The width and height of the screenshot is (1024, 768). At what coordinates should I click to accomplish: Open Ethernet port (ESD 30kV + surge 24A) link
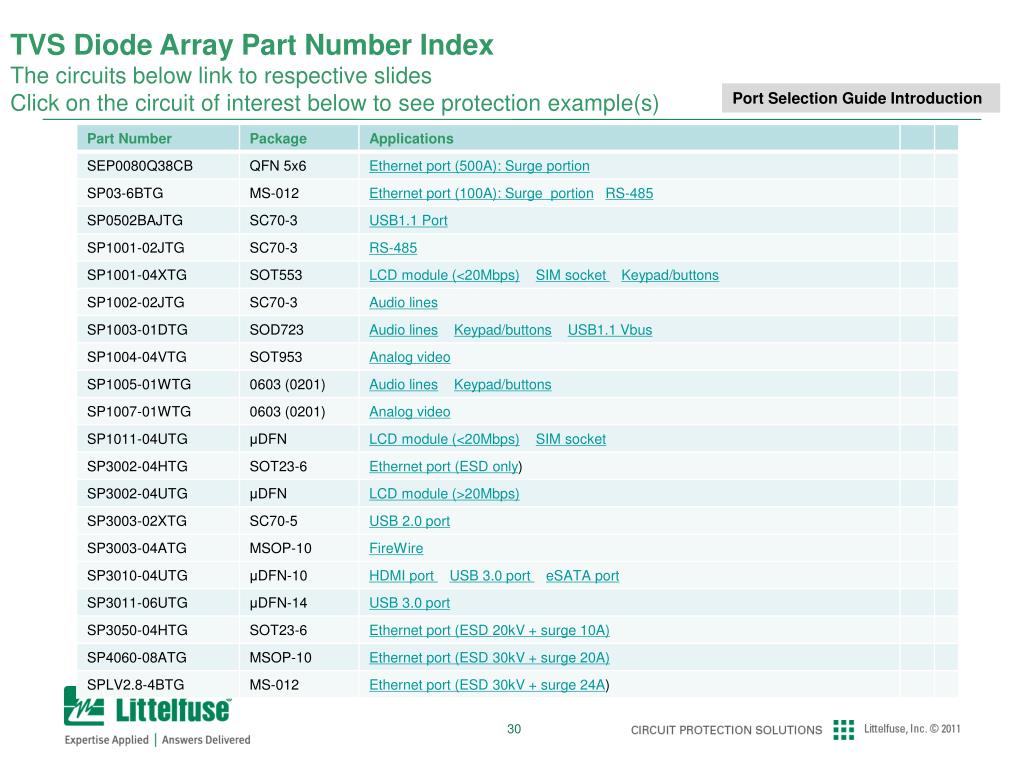click(488, 685)
